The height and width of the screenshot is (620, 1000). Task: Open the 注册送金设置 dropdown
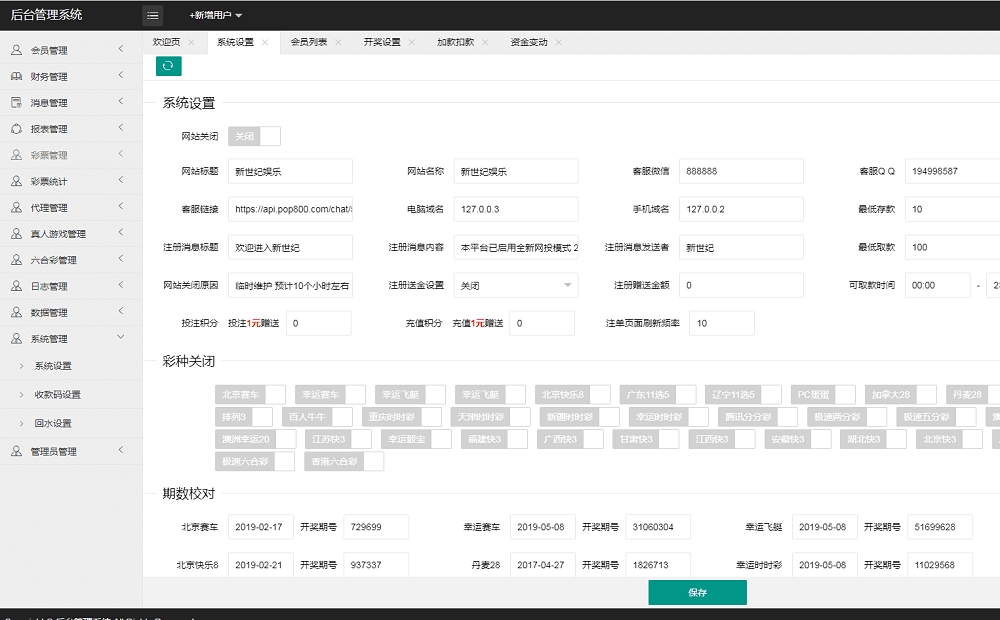tap(515, 285)
